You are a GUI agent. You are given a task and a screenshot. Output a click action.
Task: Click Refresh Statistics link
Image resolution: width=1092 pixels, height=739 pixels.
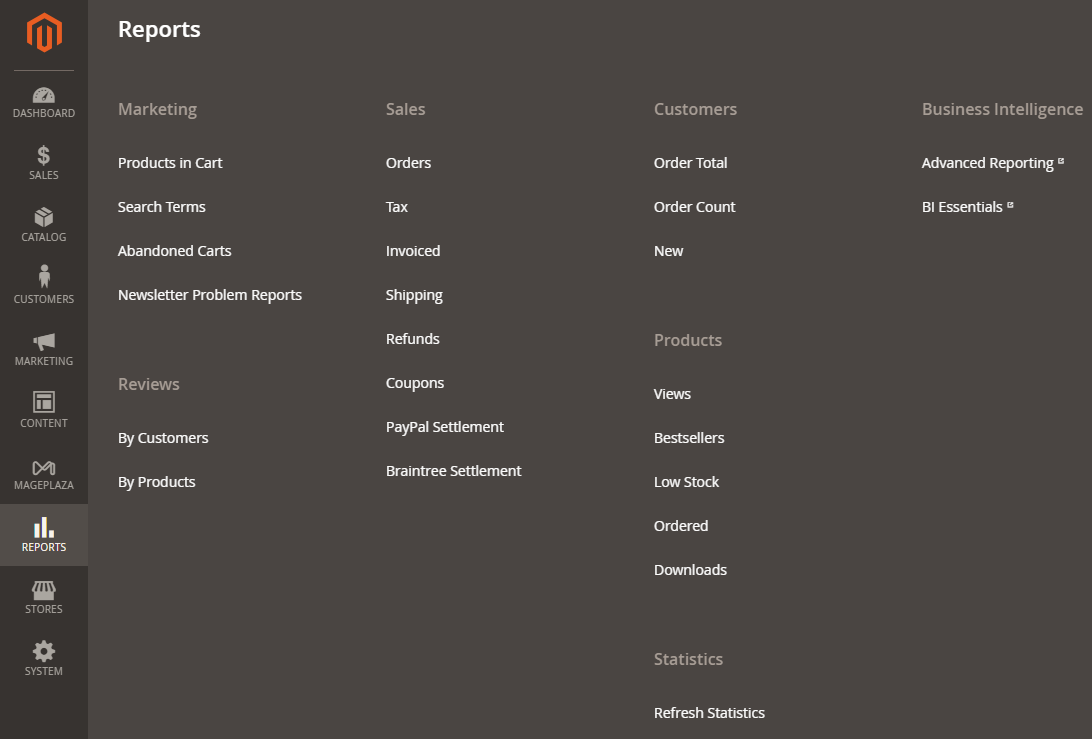[709, 713]
